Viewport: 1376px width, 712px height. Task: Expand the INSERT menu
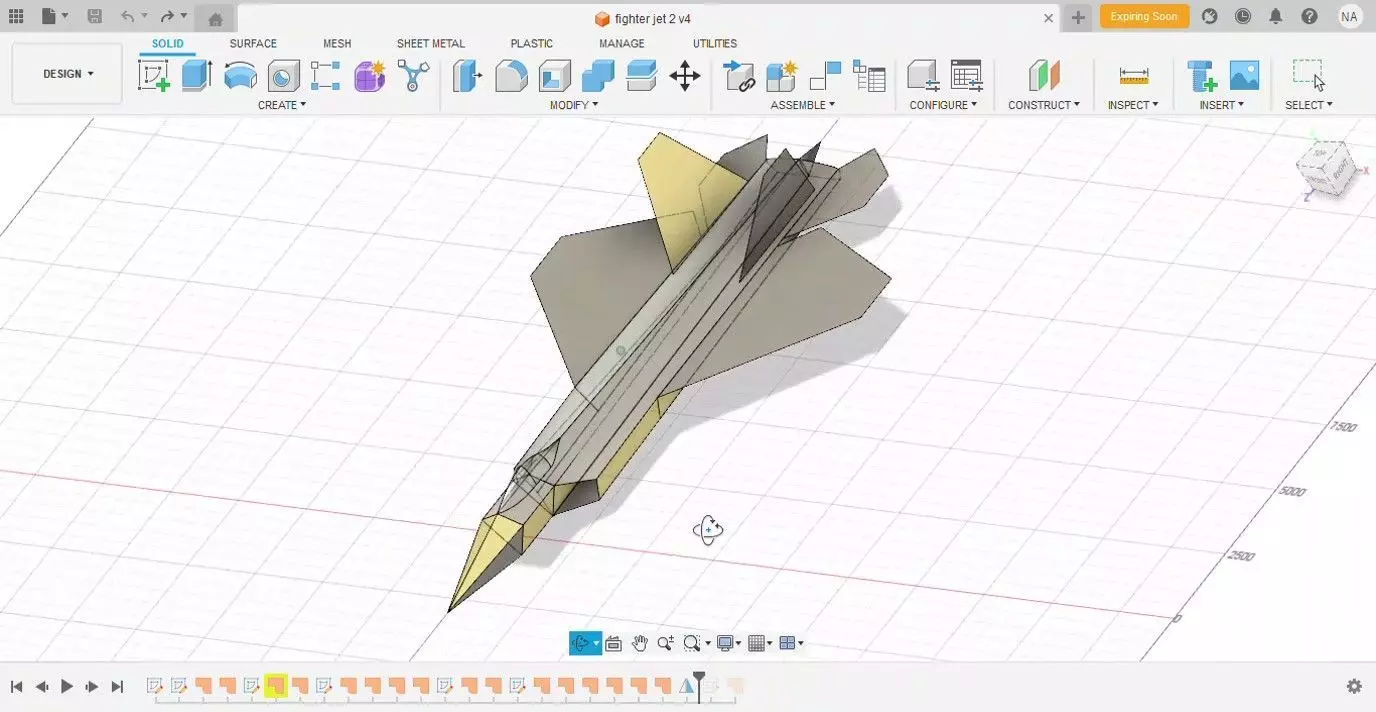click(x=1222, y=105)
